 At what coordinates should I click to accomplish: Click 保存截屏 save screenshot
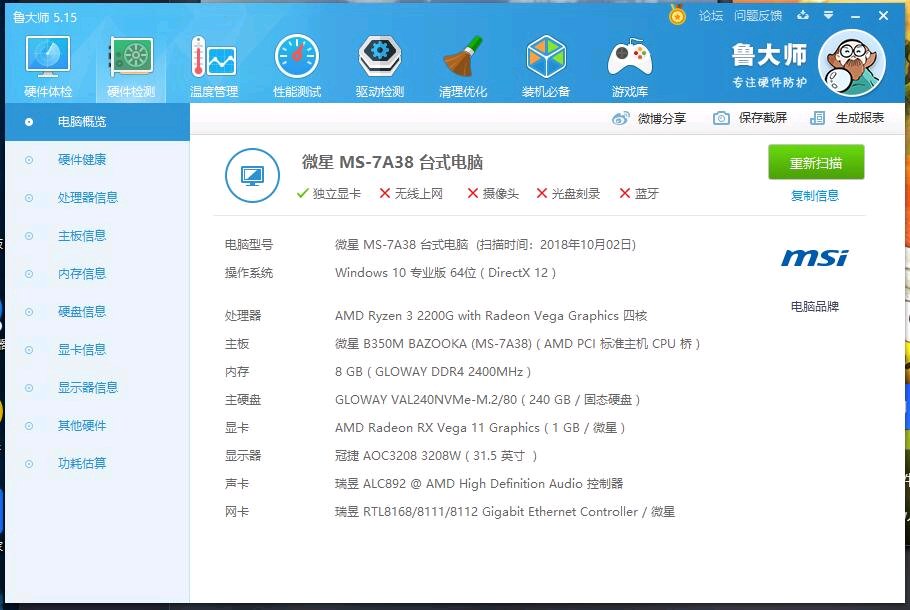click(x=750, y=118)
